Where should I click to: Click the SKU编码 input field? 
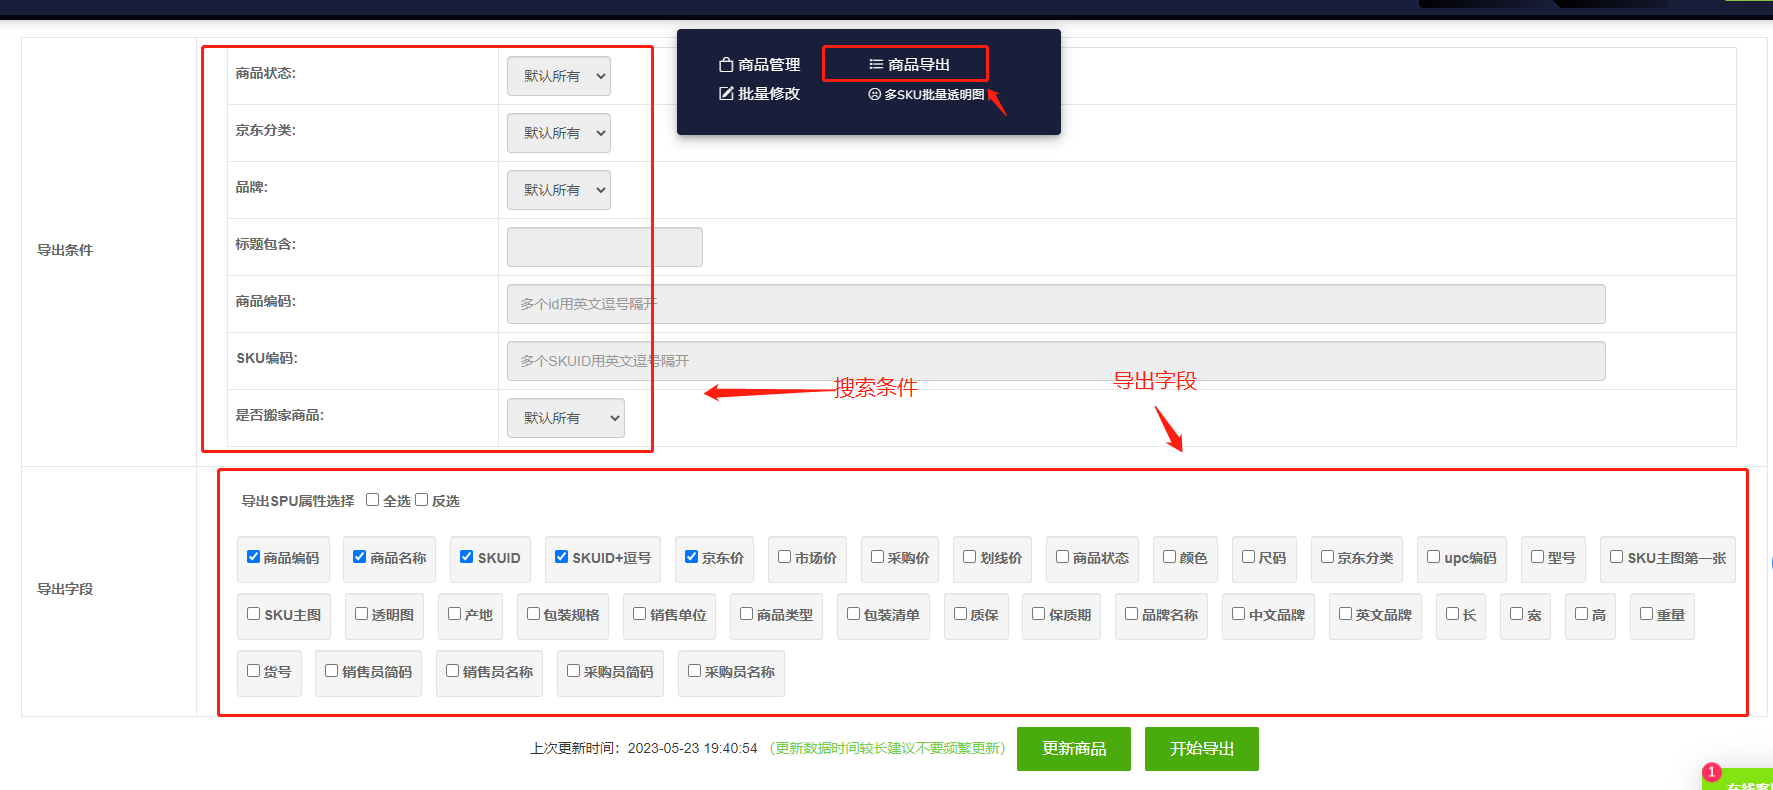click(1055, 361)
